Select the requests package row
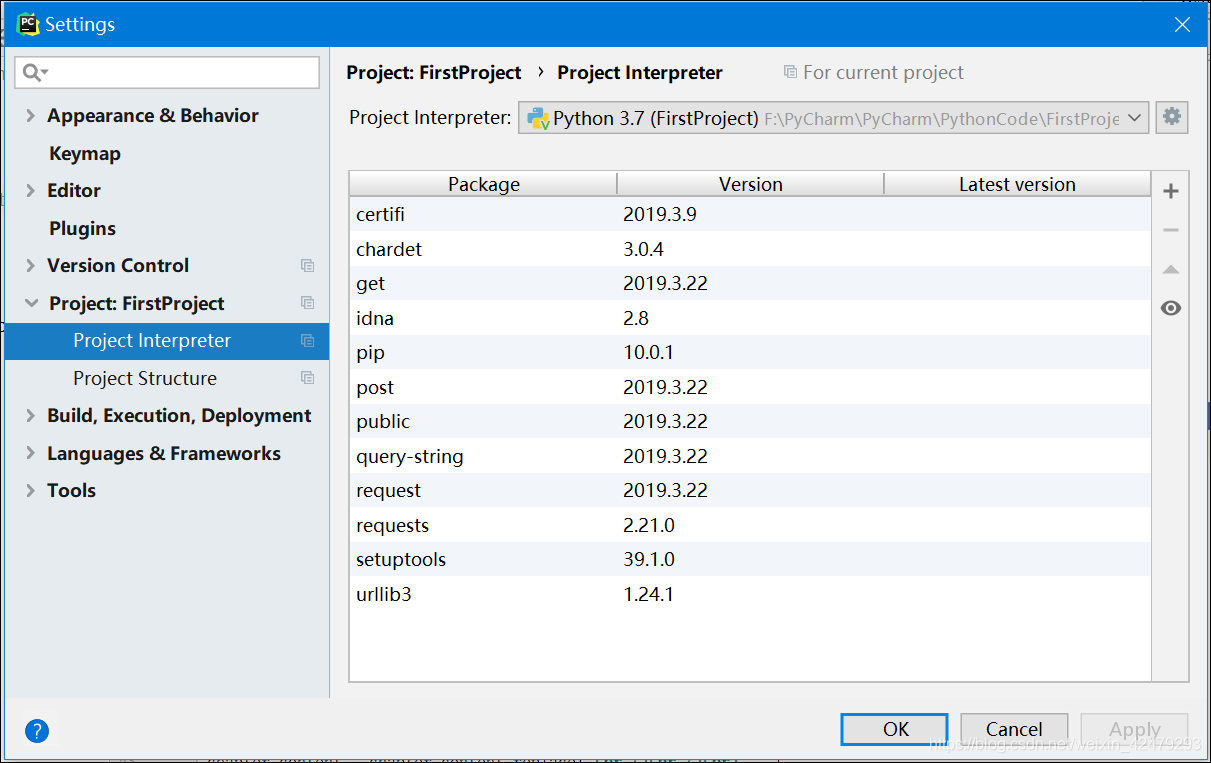This screenshot has height=763, width=1211. tap(750, 525)
